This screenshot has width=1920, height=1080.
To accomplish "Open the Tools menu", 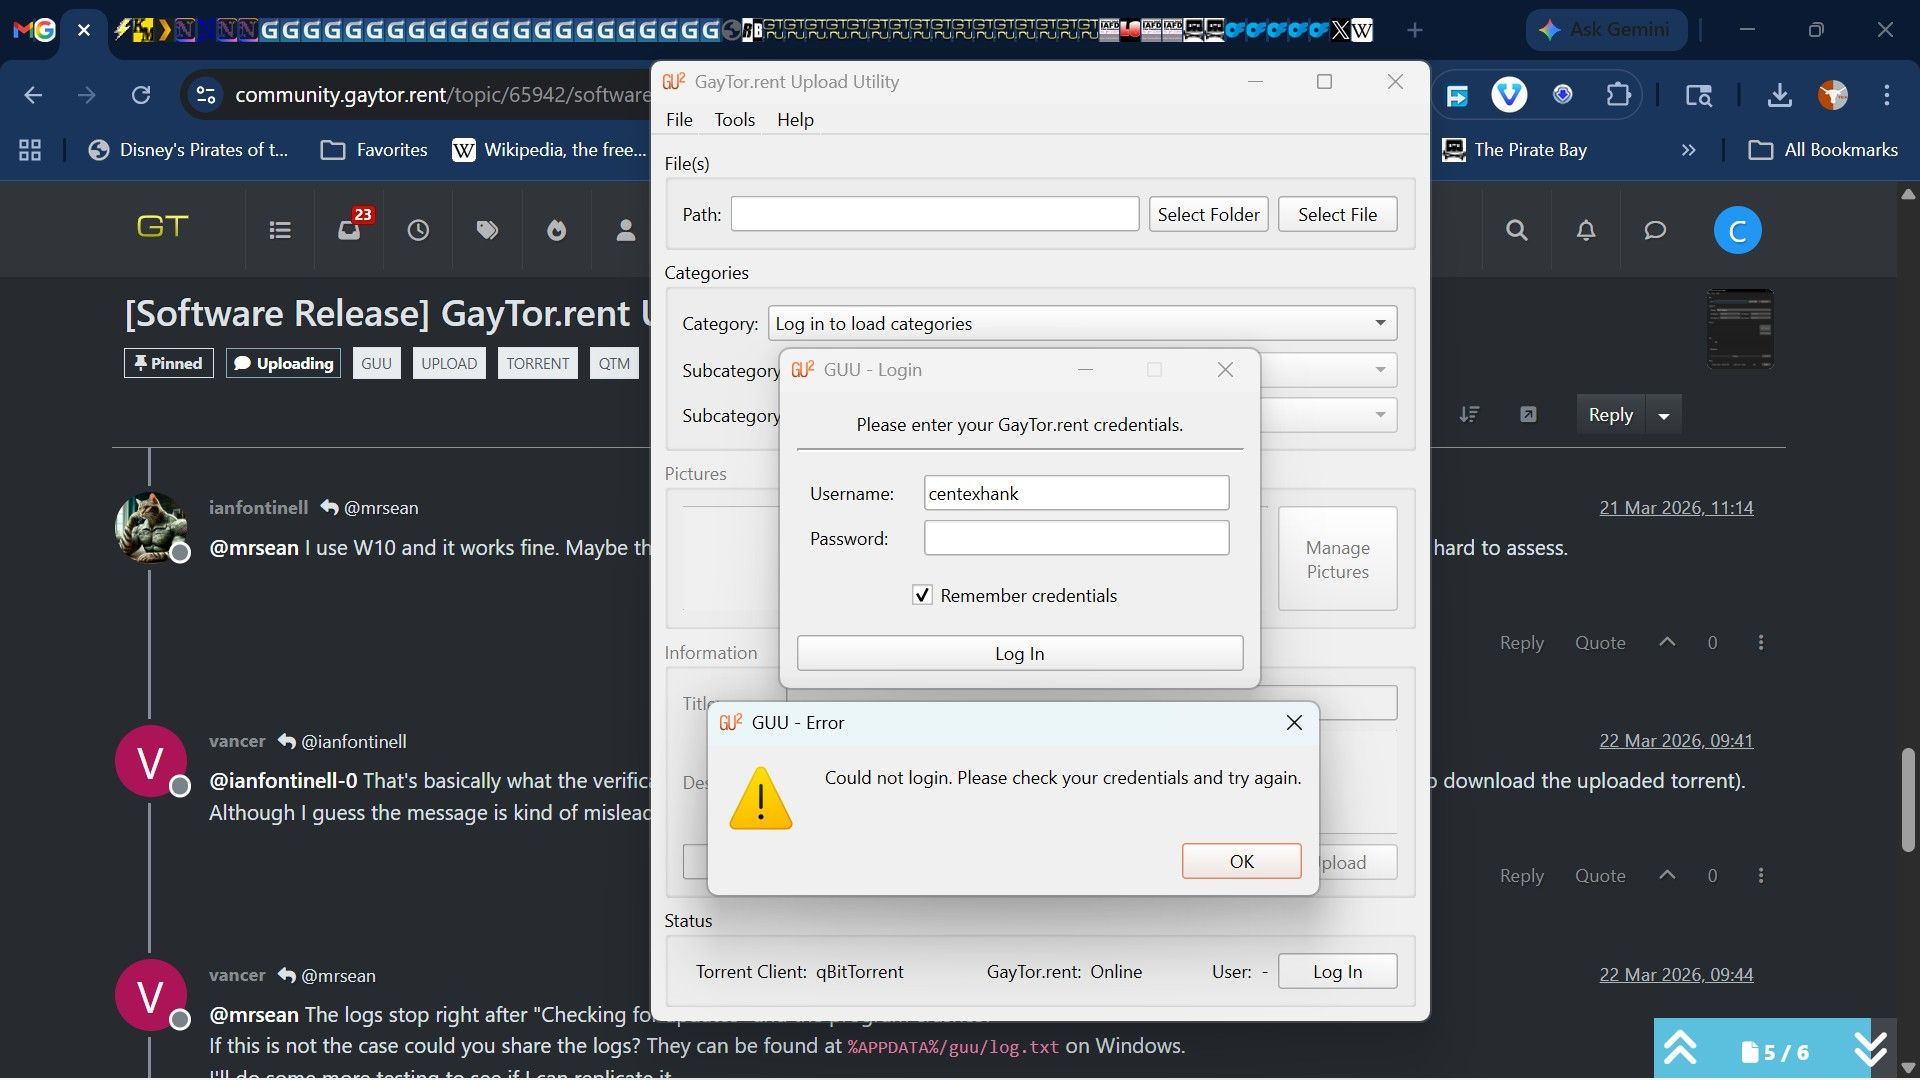I will coord(734,120).
